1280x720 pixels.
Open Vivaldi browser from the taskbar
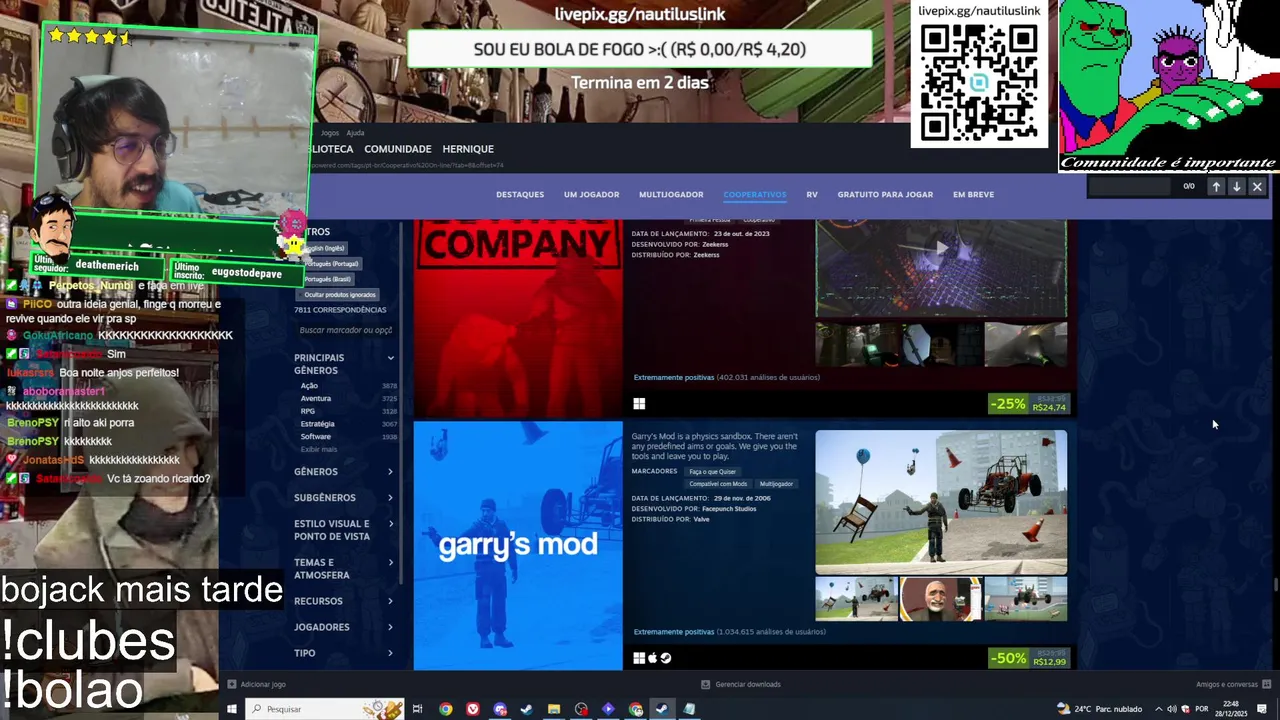472,709
